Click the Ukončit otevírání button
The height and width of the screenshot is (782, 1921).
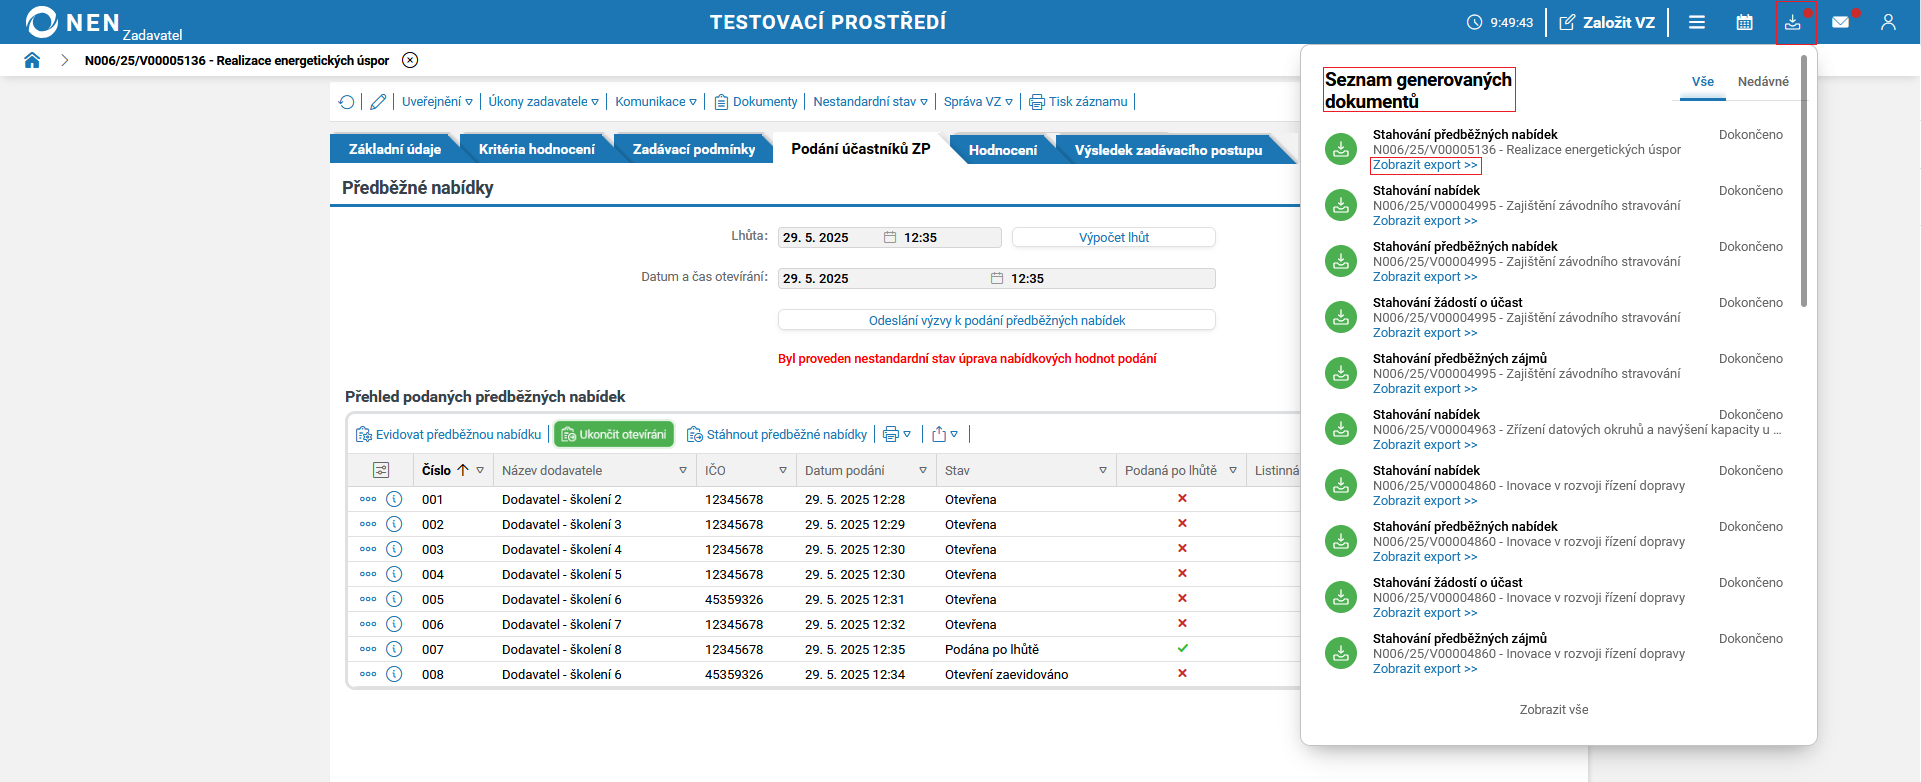(x=614, y=434)
